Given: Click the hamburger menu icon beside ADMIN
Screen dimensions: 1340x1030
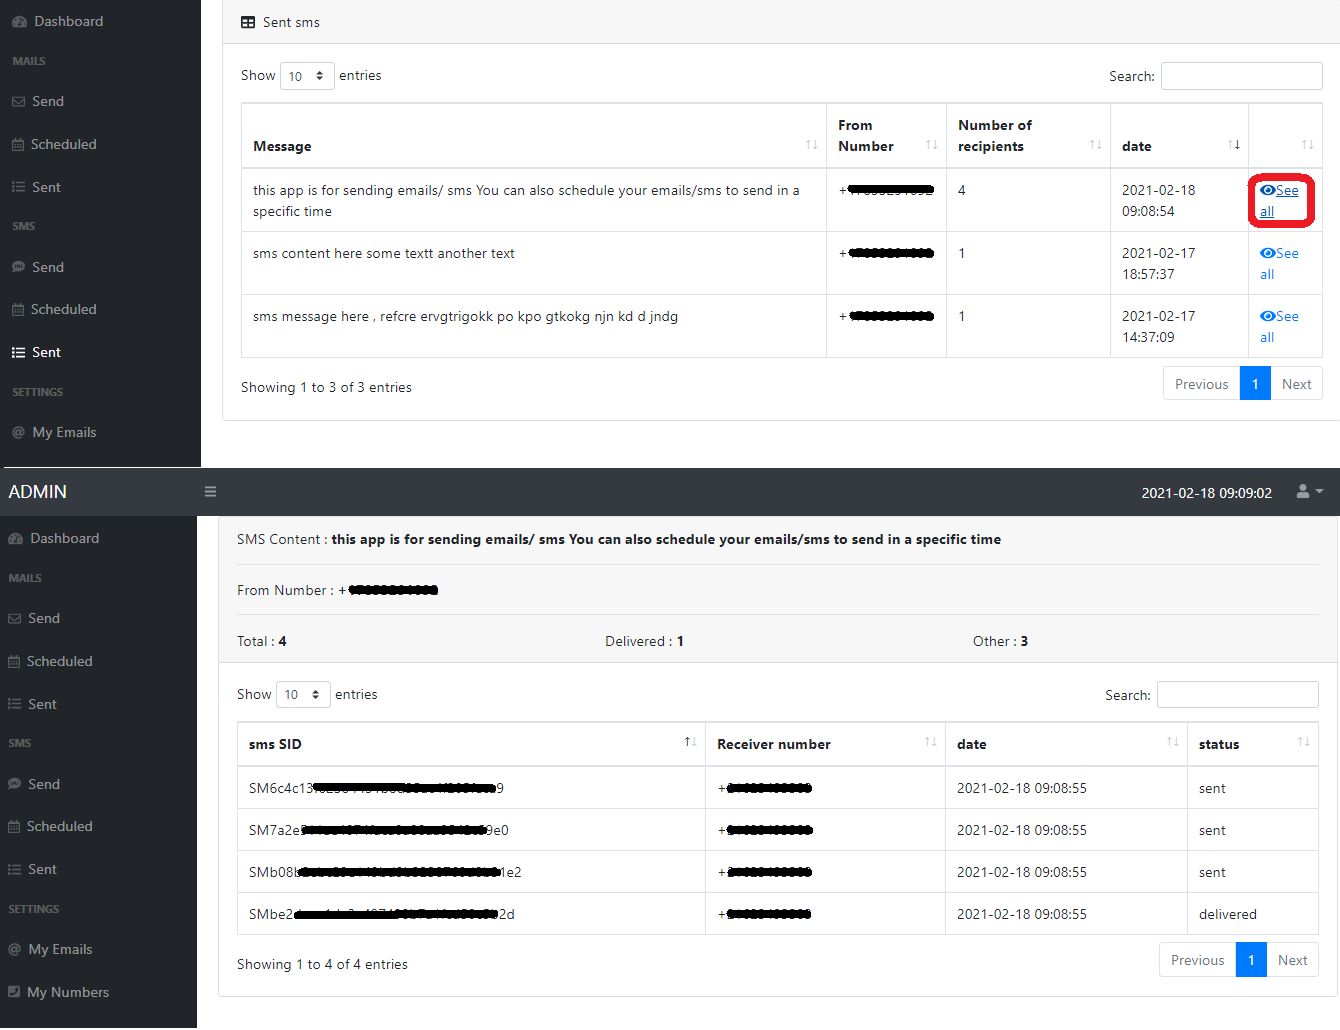Looking at the screenshot, I should [210, 492].
